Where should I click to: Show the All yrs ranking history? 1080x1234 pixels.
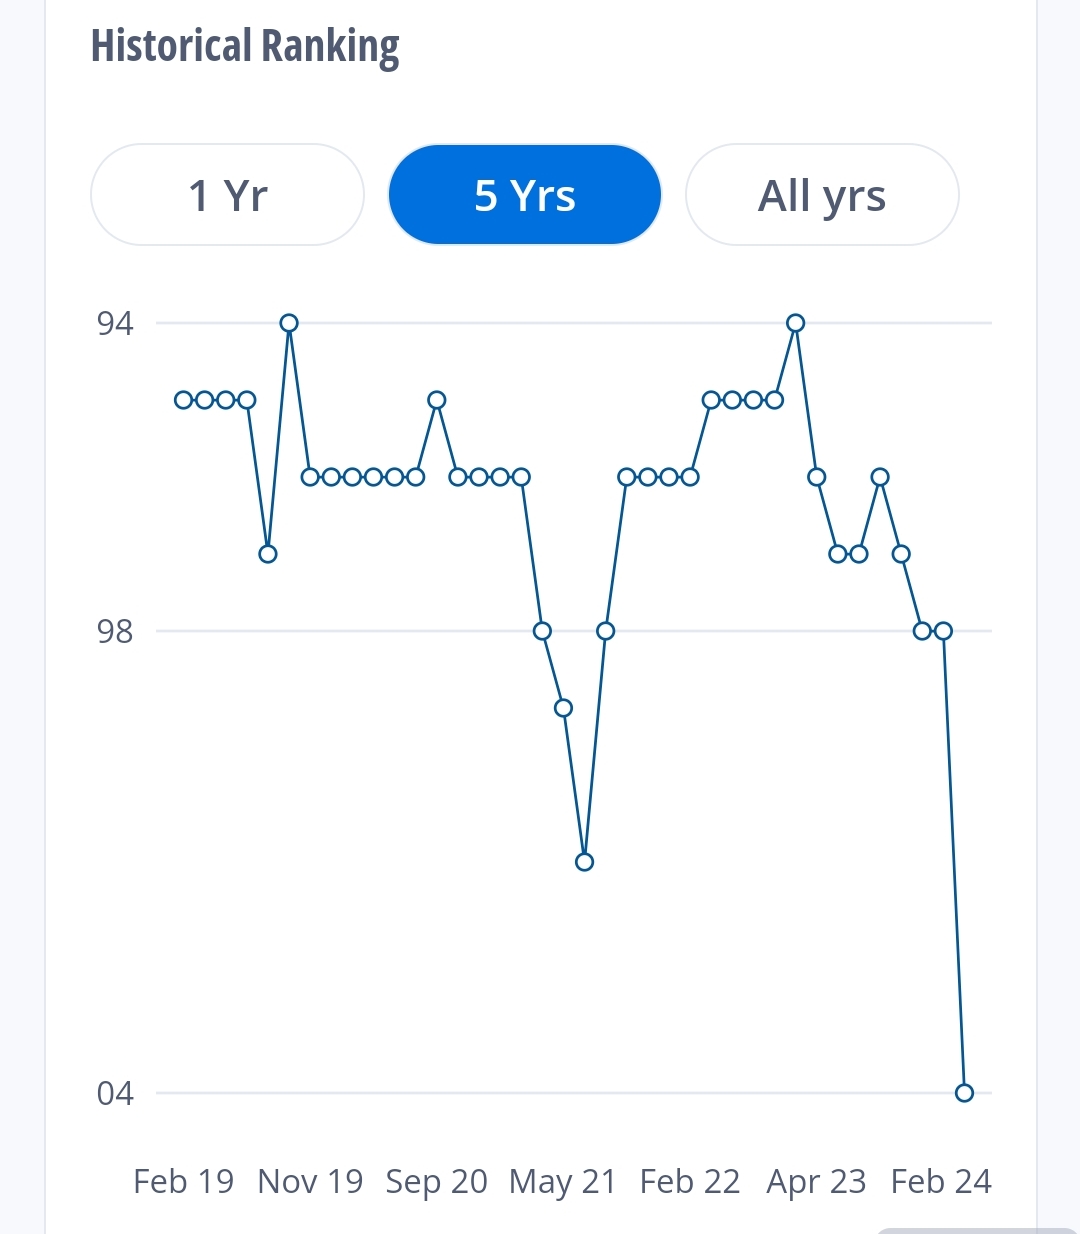[x=822, y=195]
